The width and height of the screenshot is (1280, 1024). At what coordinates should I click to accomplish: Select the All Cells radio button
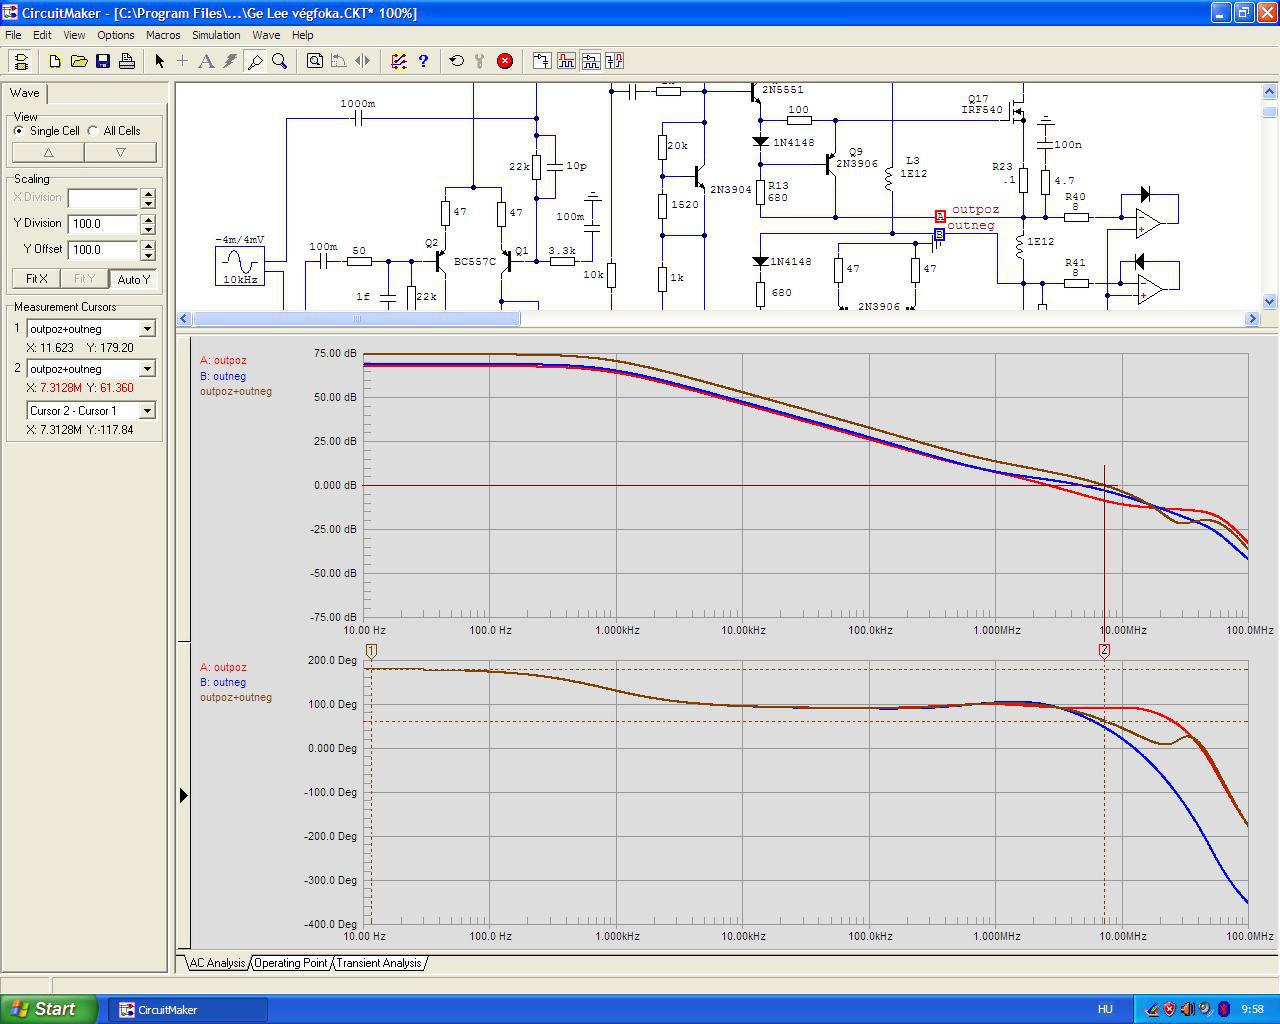pyautogui.click(x=93, y=131)
